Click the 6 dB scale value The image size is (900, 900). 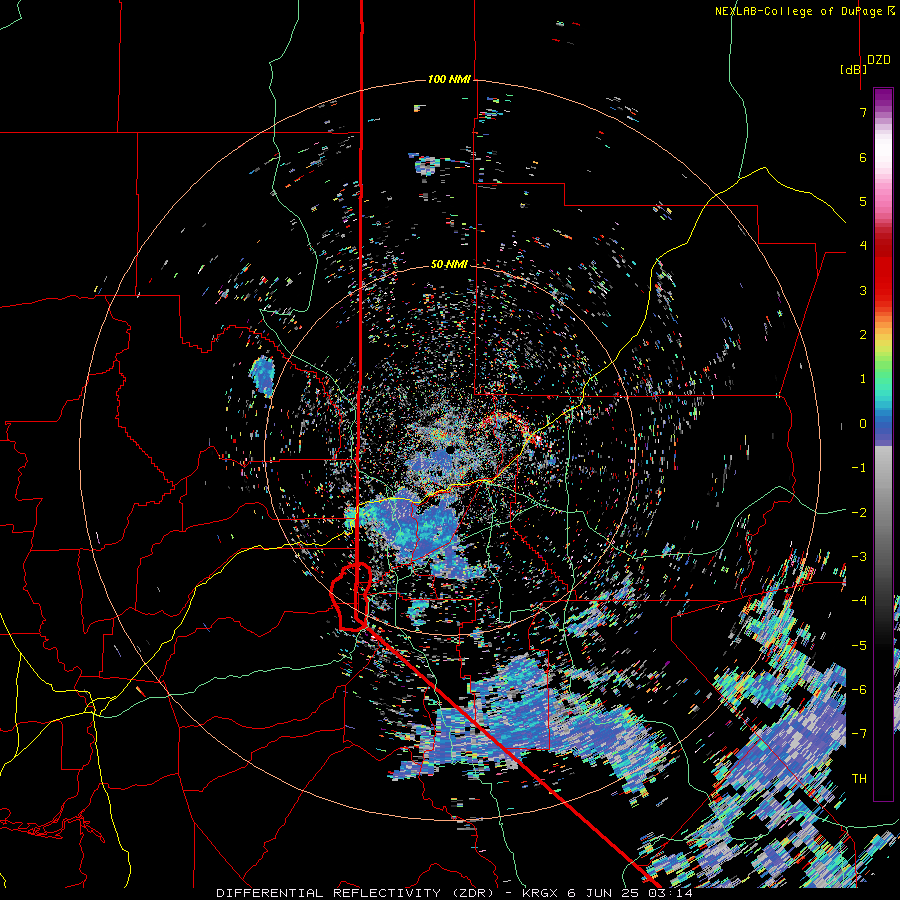863,157
